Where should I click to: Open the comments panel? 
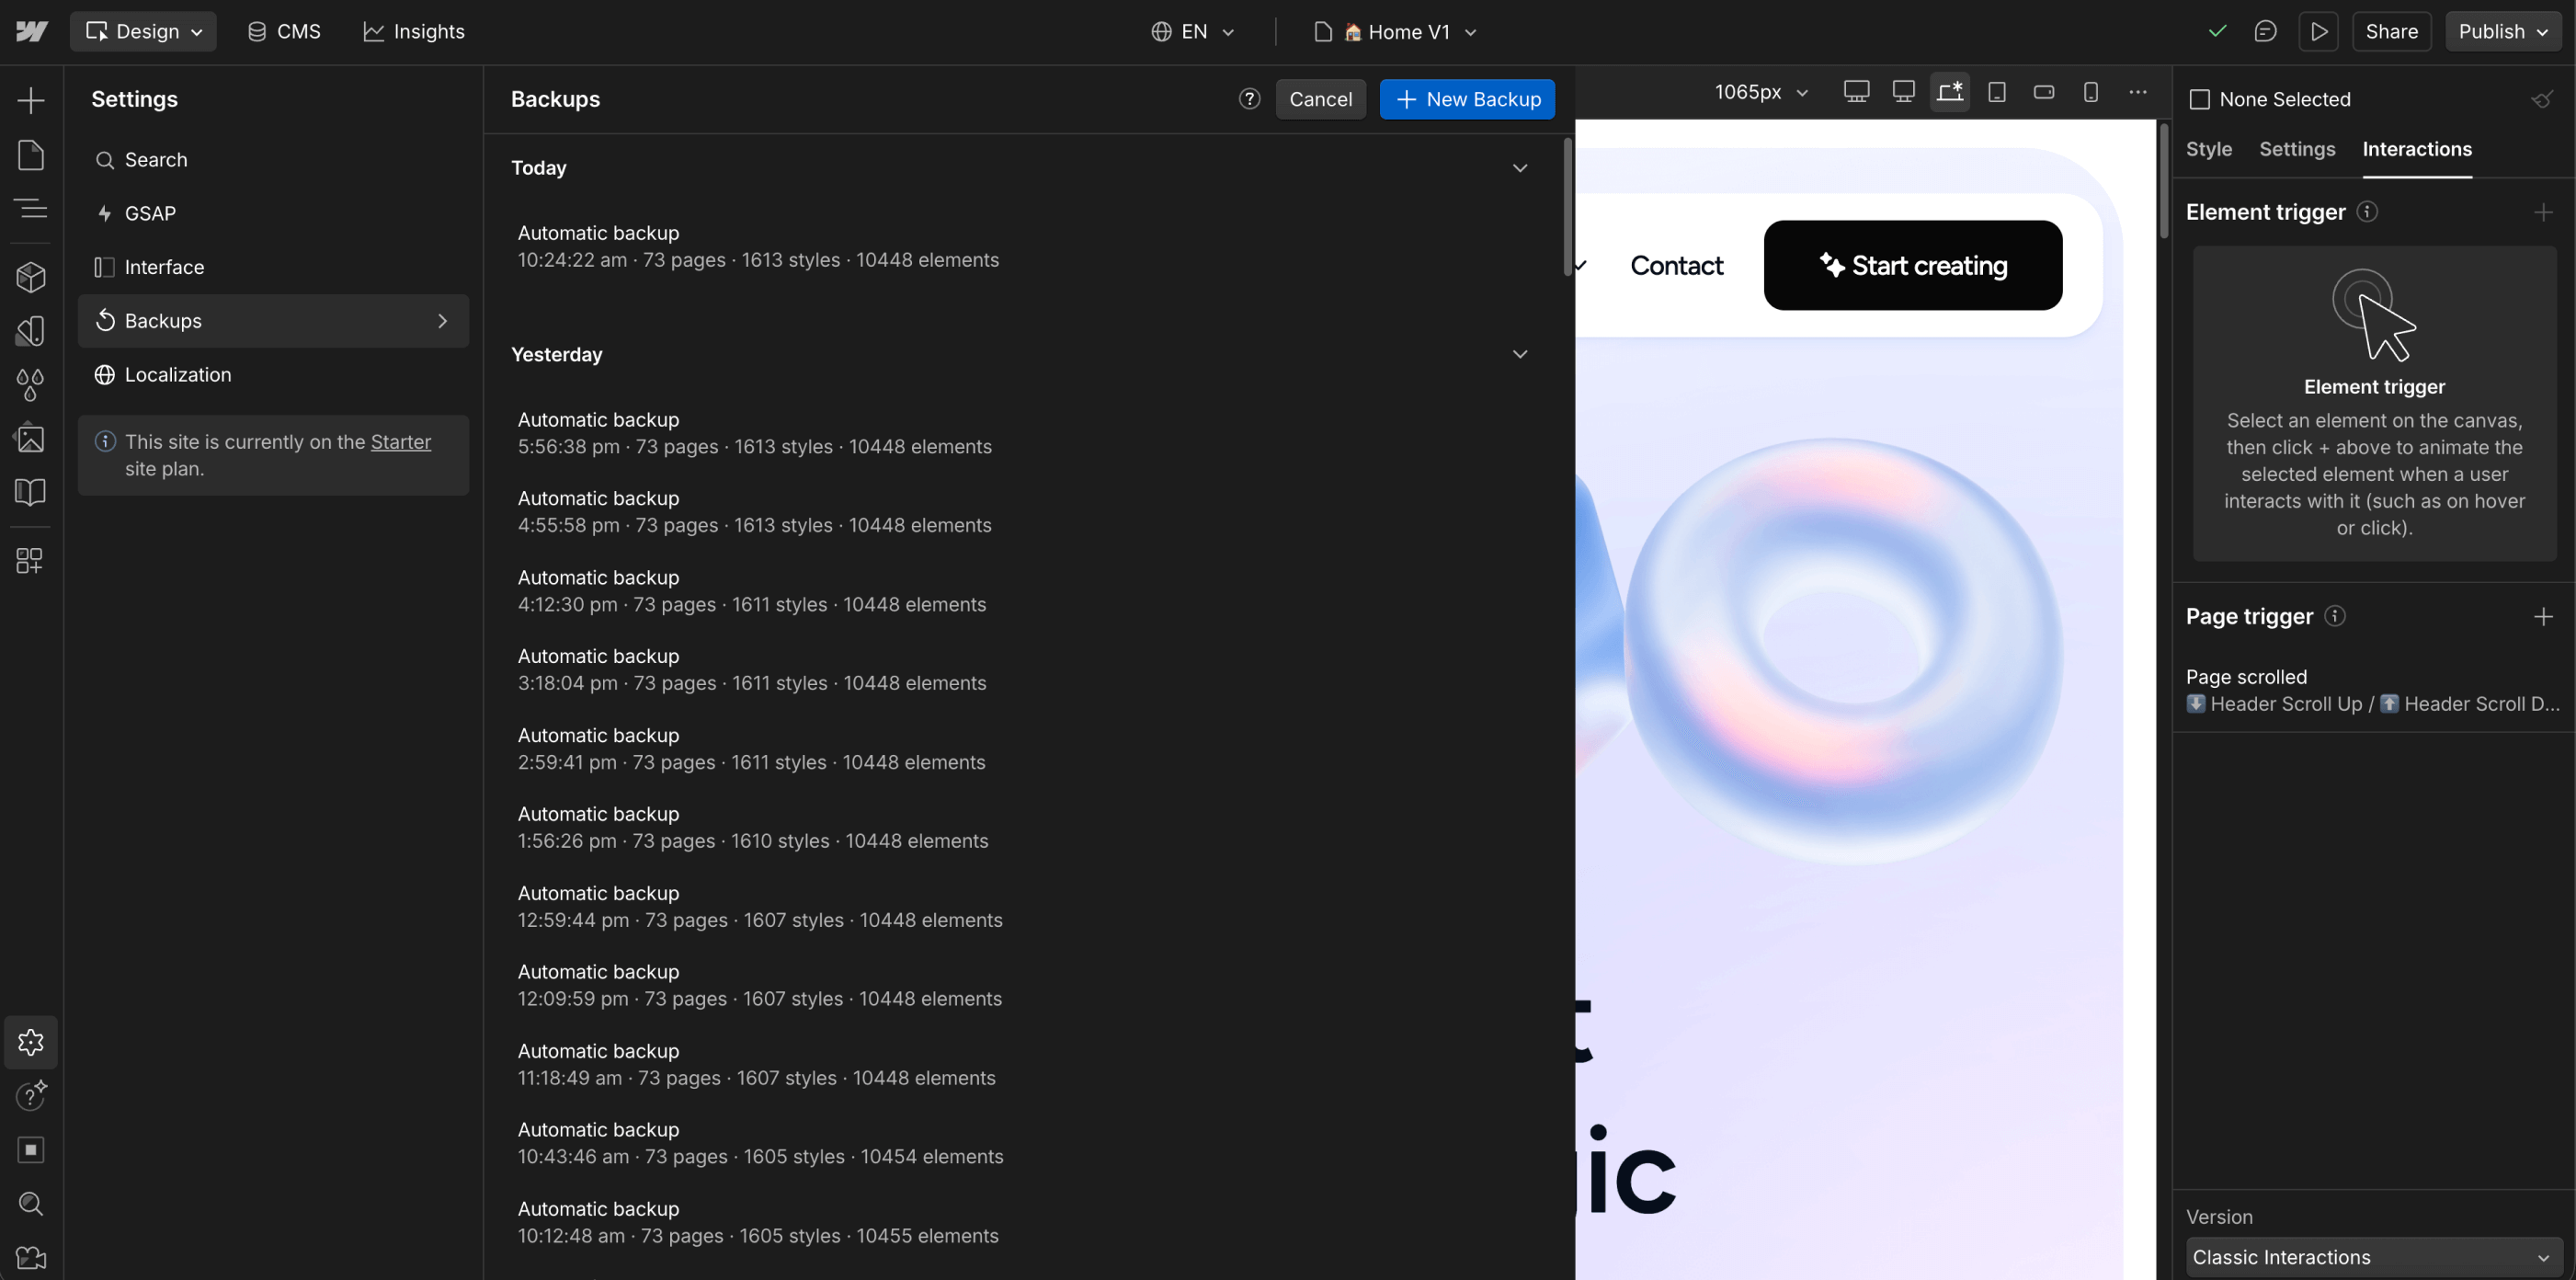click(x=2266, y=31)
